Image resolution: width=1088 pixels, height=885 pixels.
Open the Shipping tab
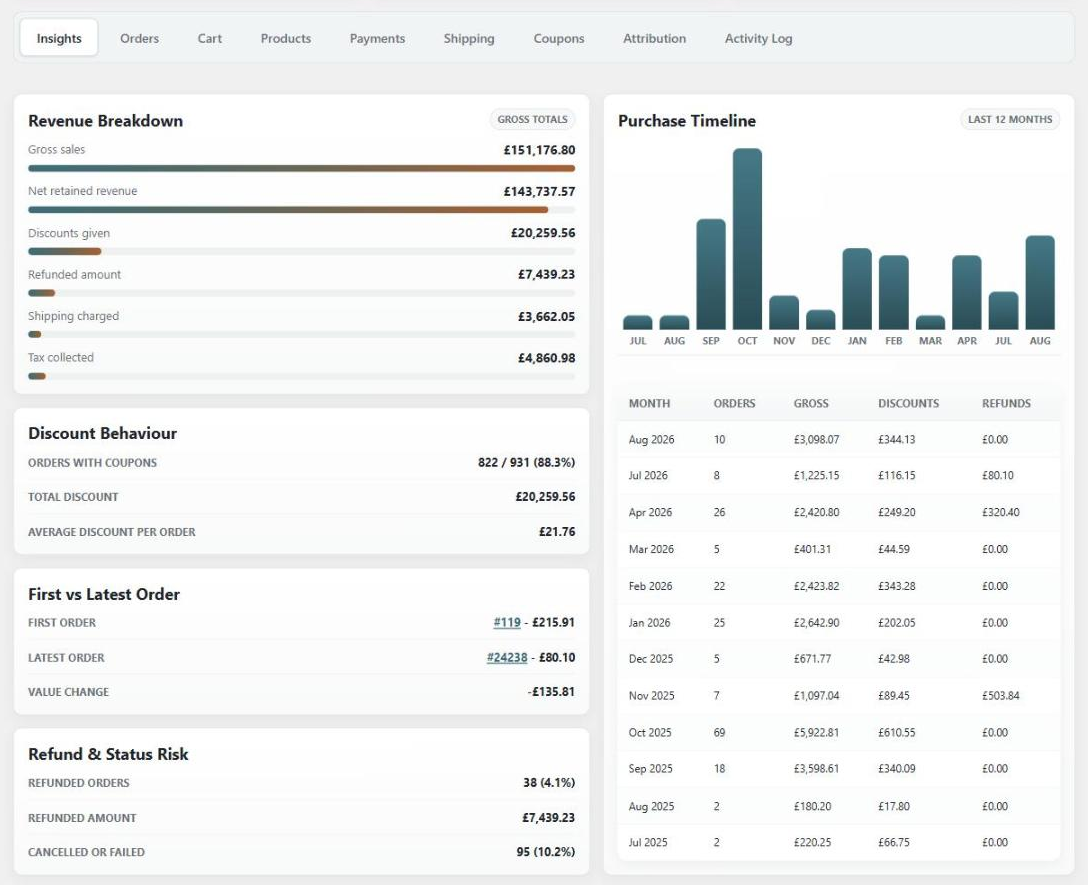click(469, 38)
